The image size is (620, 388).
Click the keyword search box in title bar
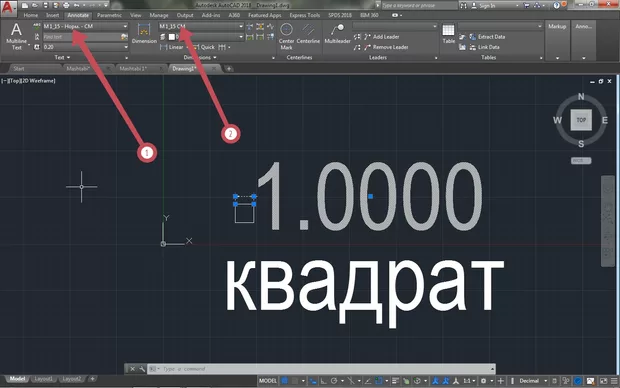pyautogui.click(x=419, y=6)
